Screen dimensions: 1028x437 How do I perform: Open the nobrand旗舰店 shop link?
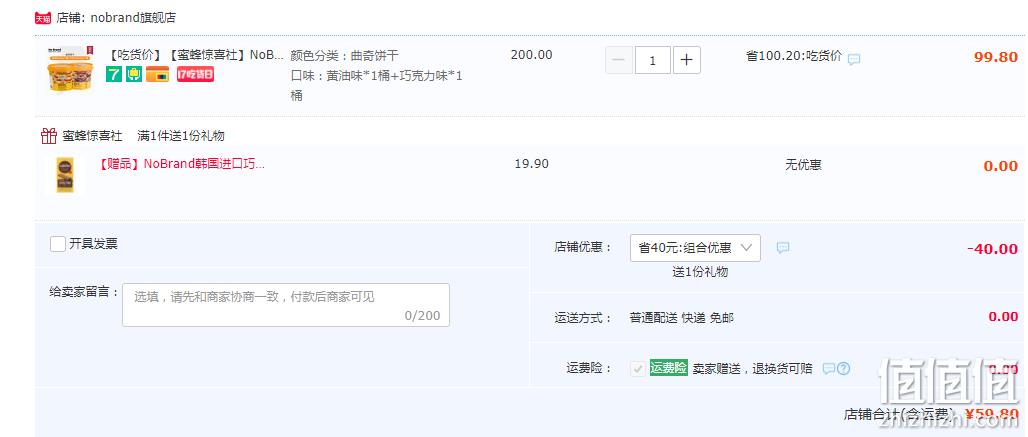point(133,18)
